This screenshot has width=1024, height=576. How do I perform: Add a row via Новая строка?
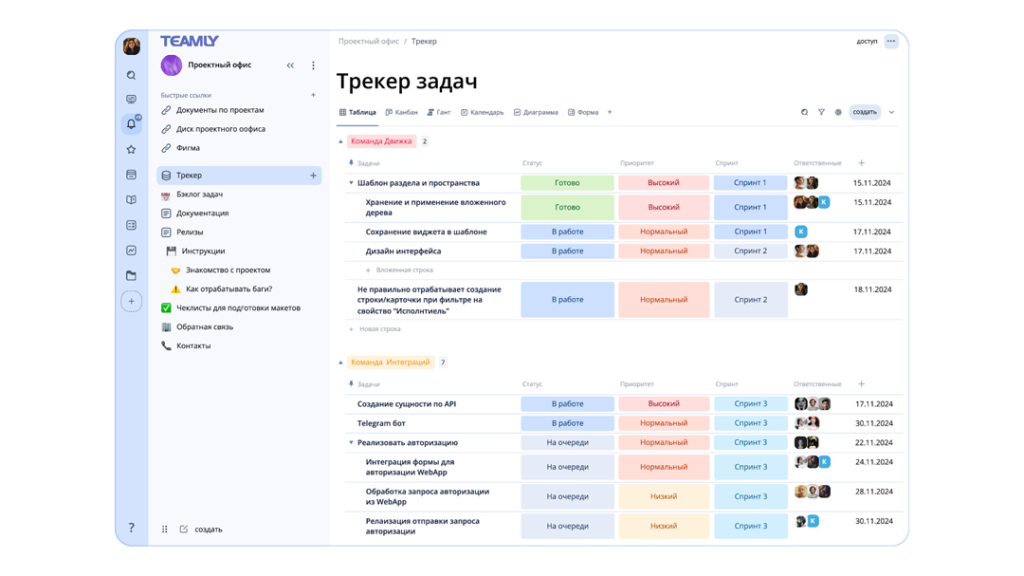379,329
